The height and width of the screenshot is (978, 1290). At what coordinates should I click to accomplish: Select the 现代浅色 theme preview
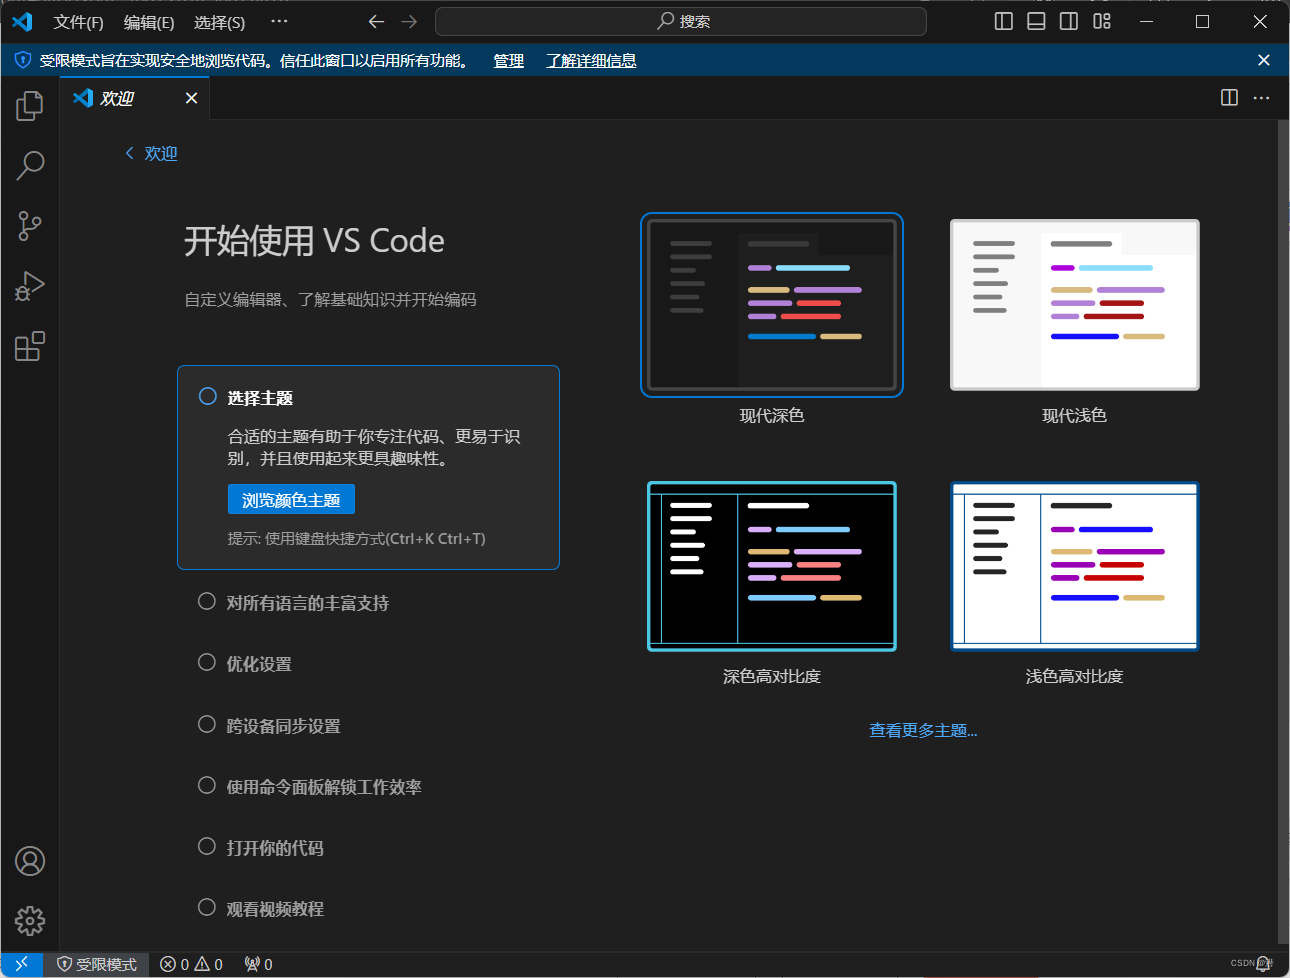click(1074, 305)
